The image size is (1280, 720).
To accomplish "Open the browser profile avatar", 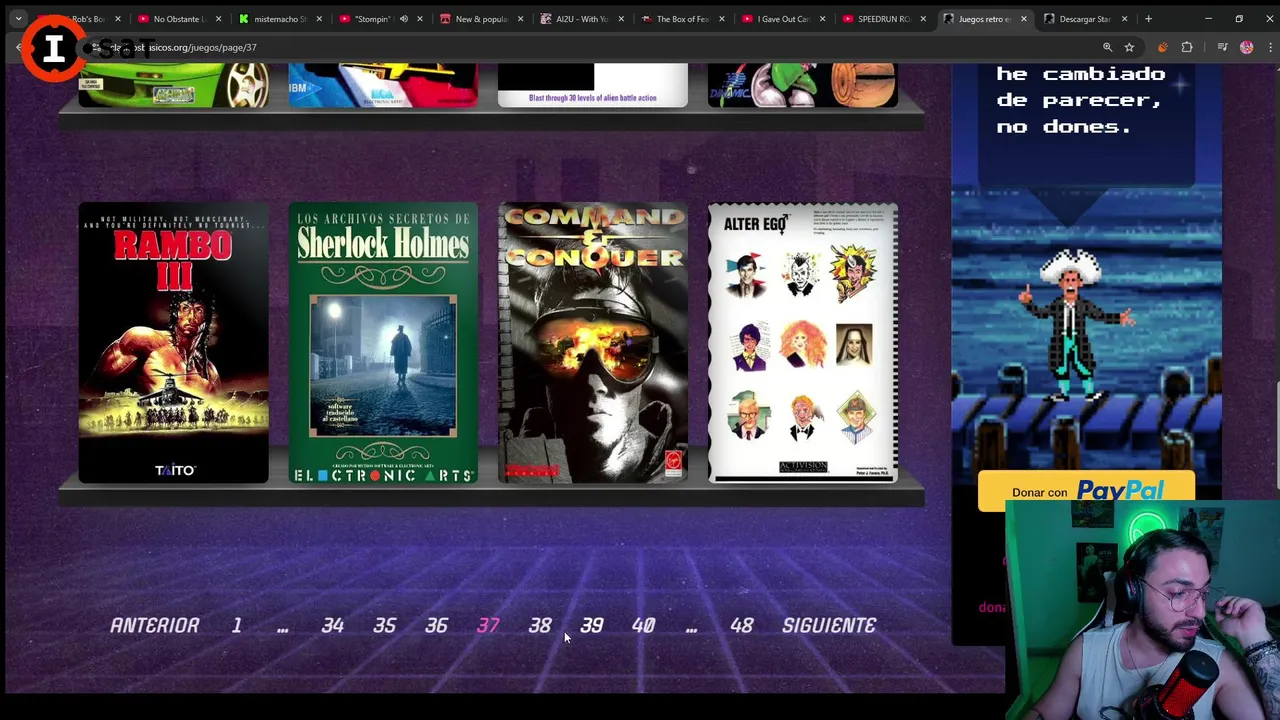I will (x=1246, y=47).
